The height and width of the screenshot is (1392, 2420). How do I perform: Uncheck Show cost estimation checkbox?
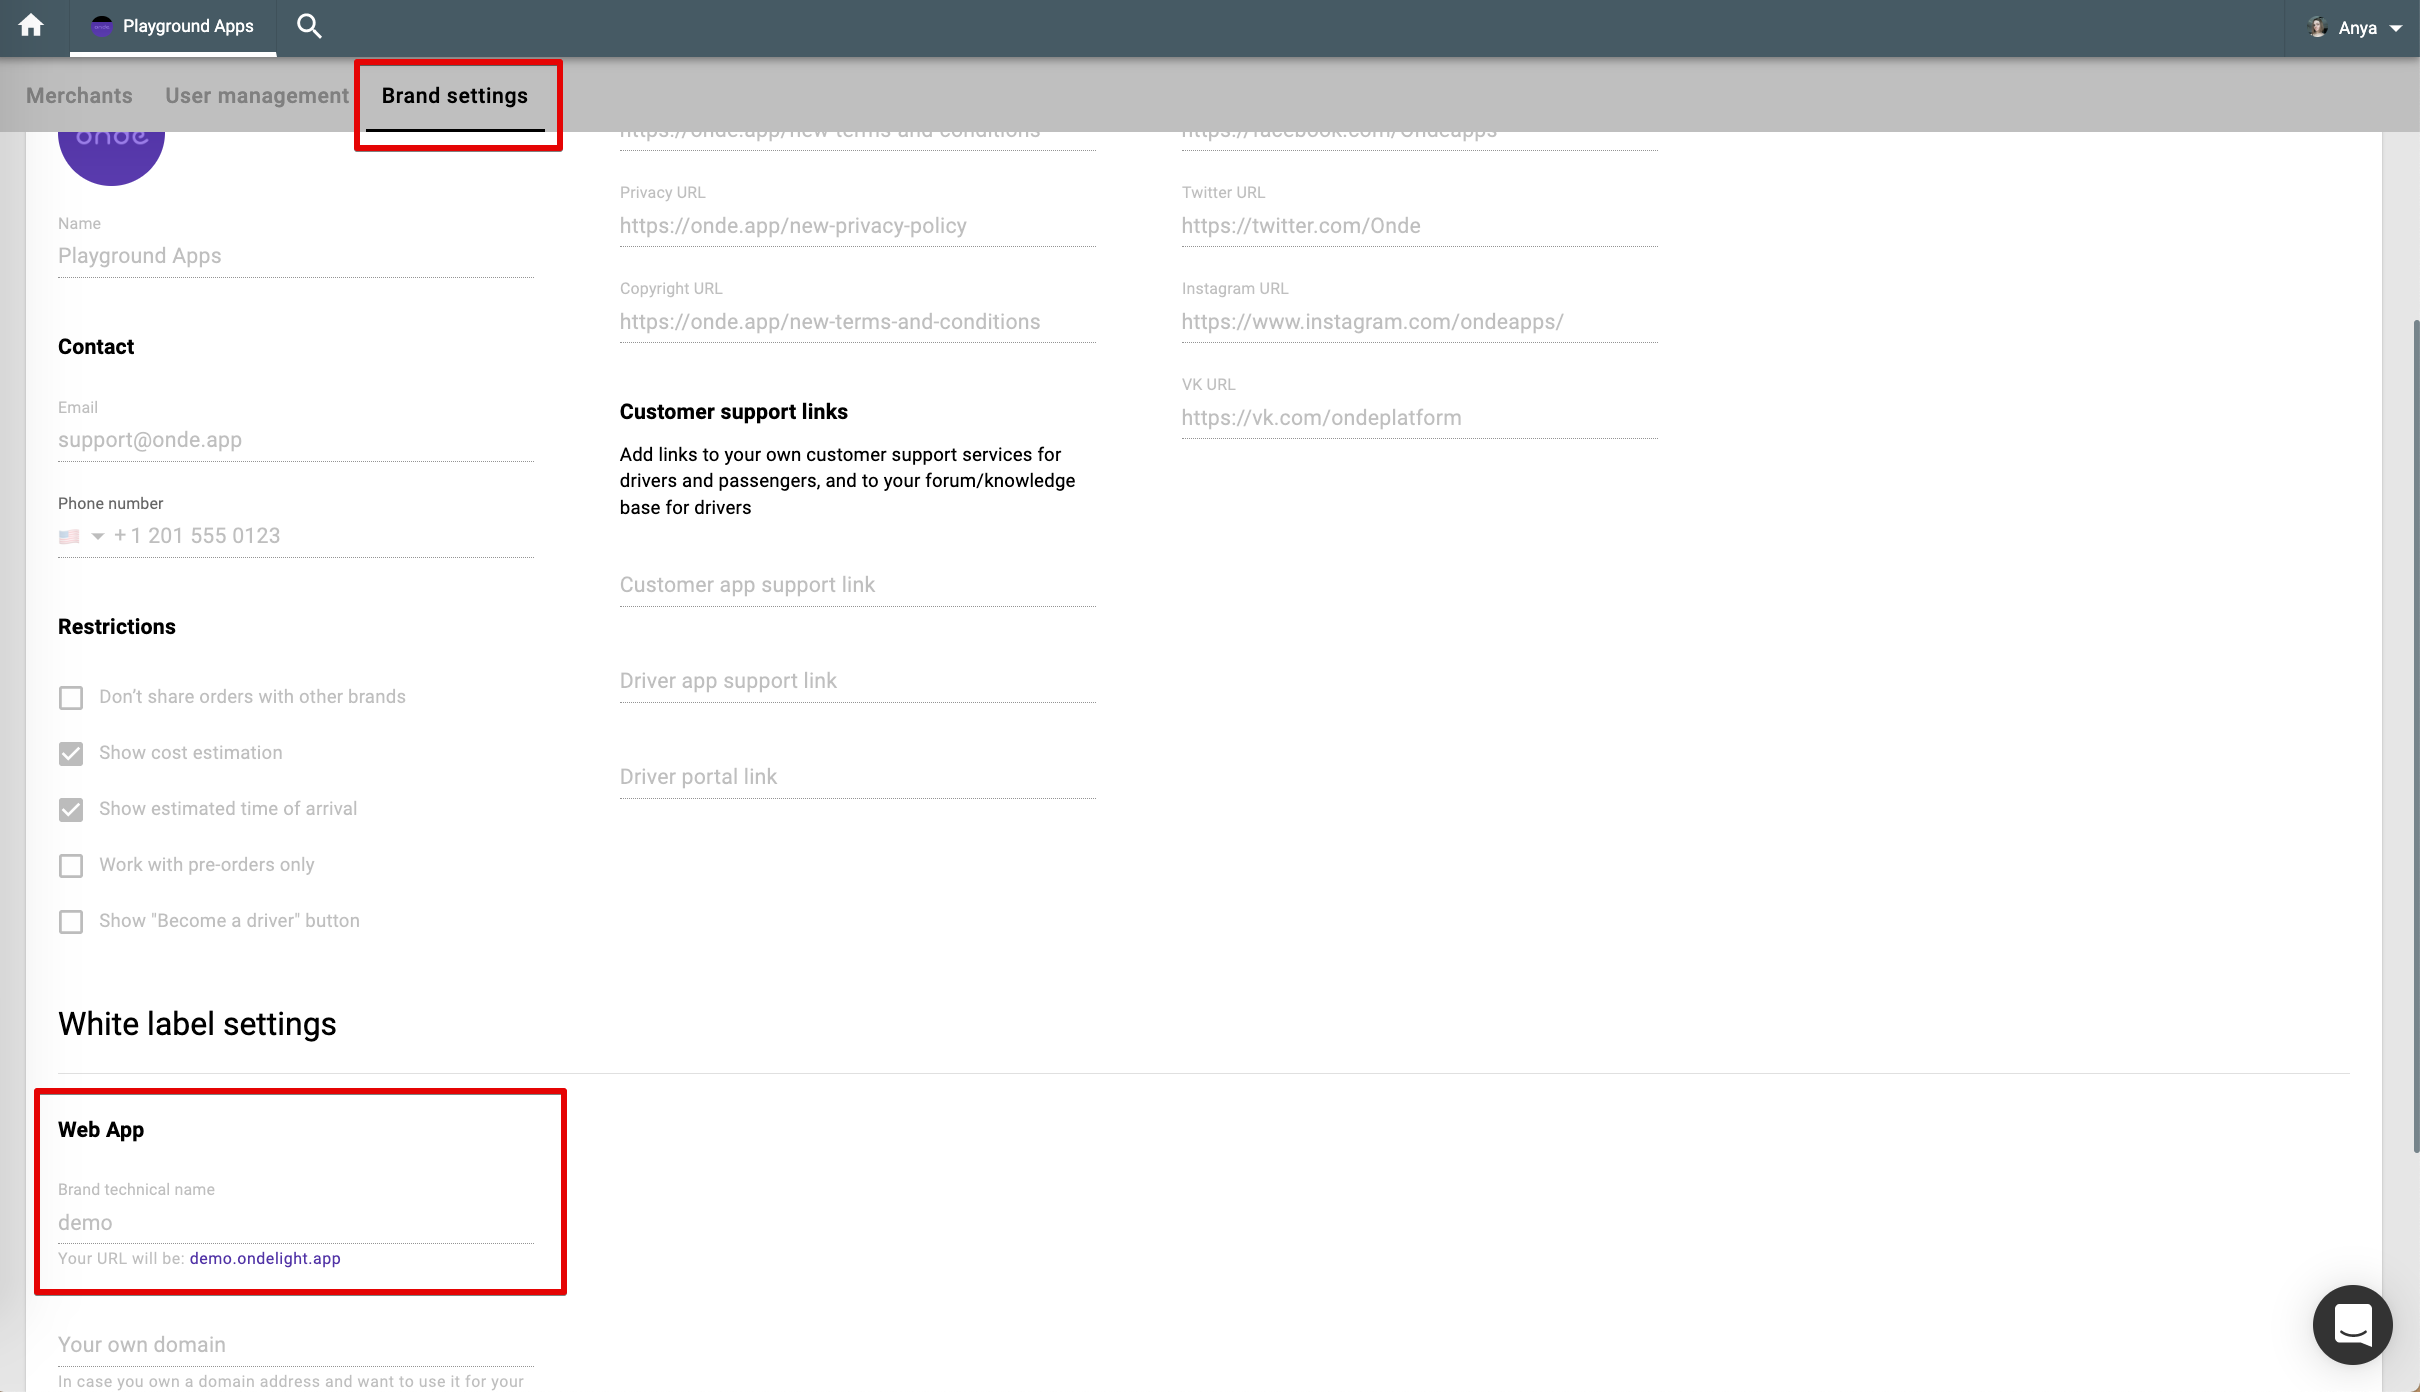pyautogui.click(x=71, y=754)
